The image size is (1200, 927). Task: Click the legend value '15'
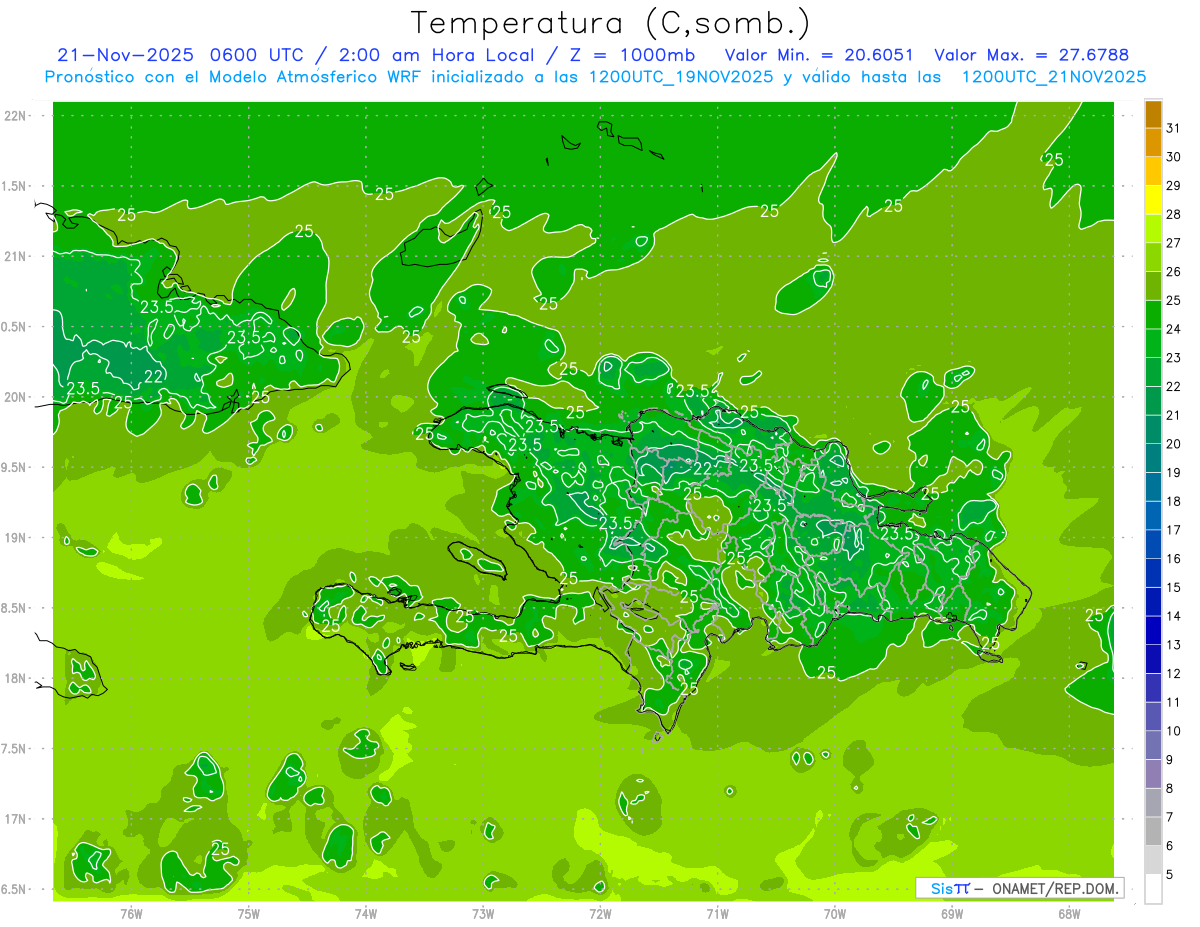(1174, 587)
